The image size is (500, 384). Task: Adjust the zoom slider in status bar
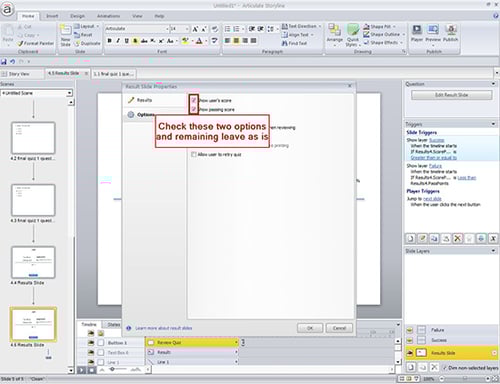tap(464, 379)
